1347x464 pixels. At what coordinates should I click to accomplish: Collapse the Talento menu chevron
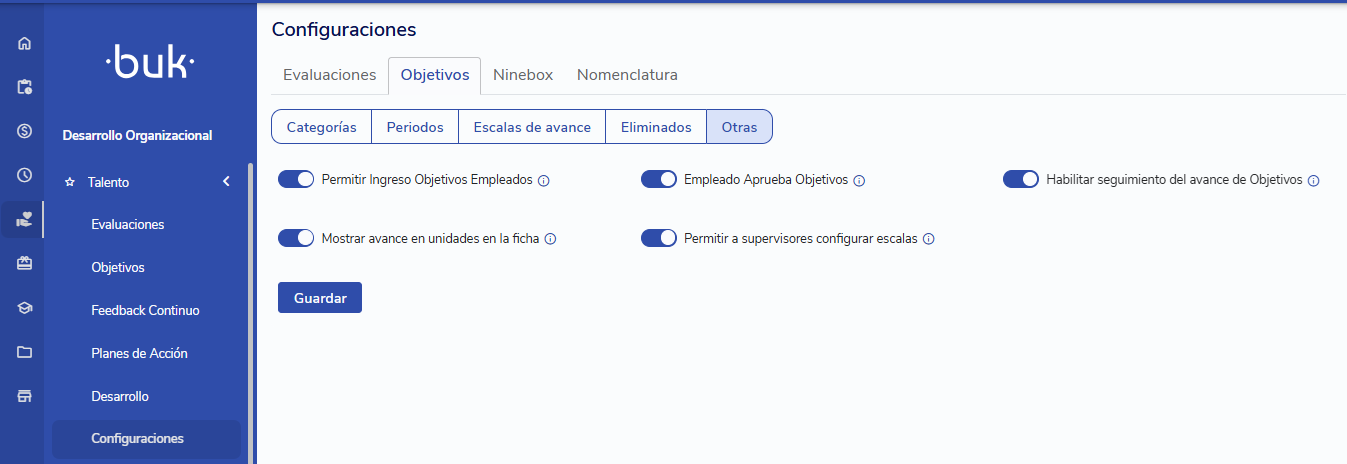226,182
